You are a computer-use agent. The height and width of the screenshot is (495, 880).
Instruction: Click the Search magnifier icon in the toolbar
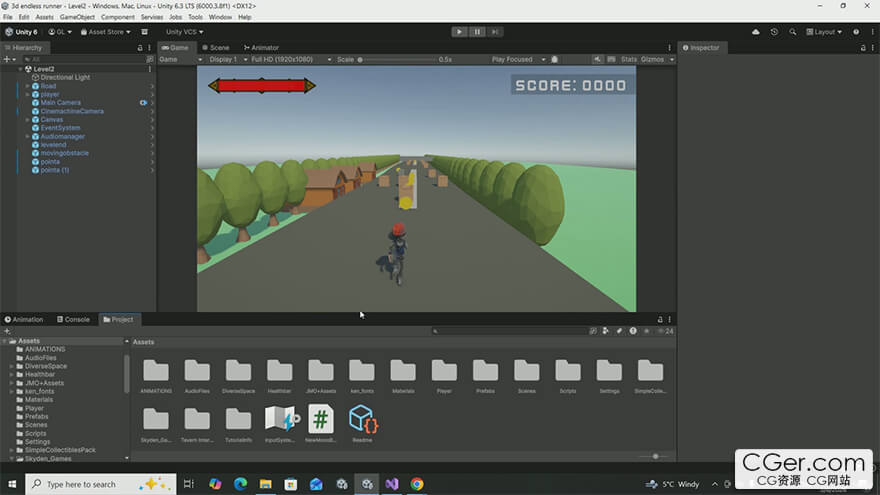(791, 31)
